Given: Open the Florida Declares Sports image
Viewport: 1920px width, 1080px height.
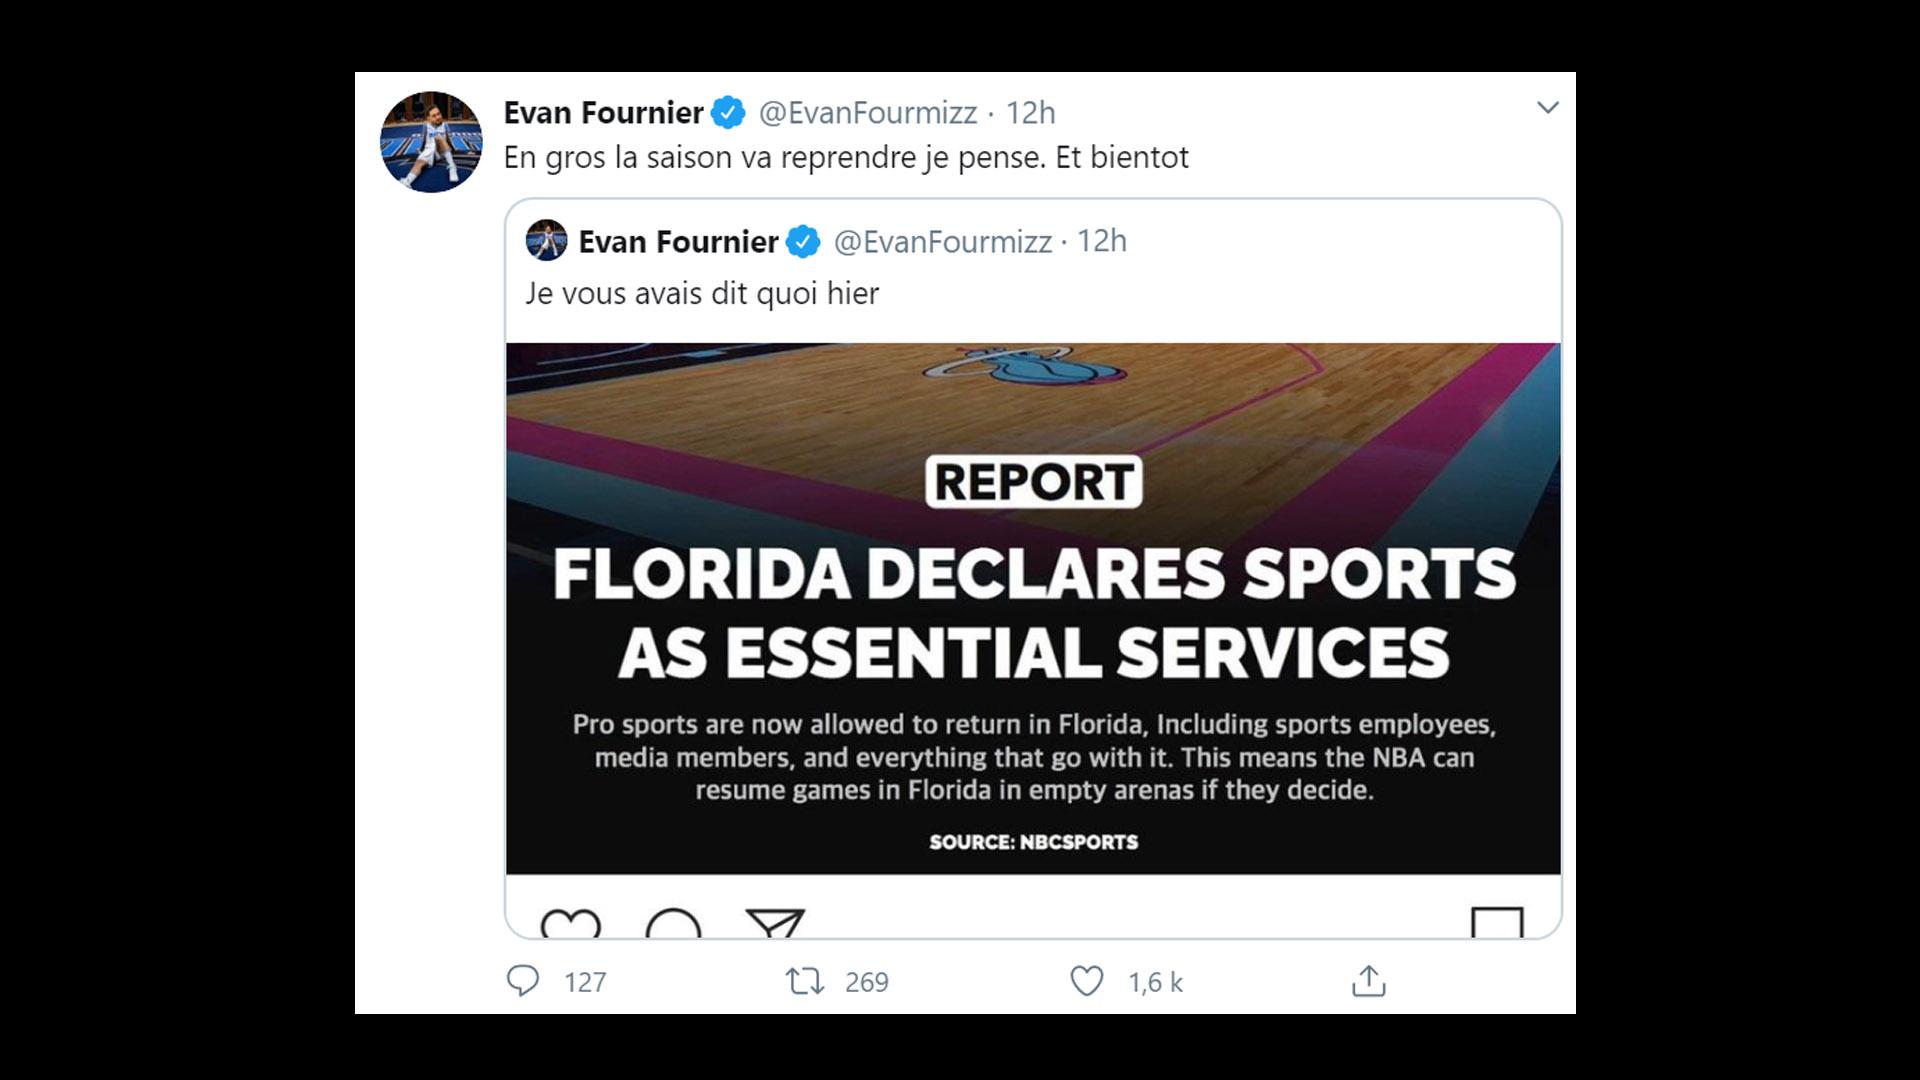Looking at the screenshot, I should (x=1033, y=608).
